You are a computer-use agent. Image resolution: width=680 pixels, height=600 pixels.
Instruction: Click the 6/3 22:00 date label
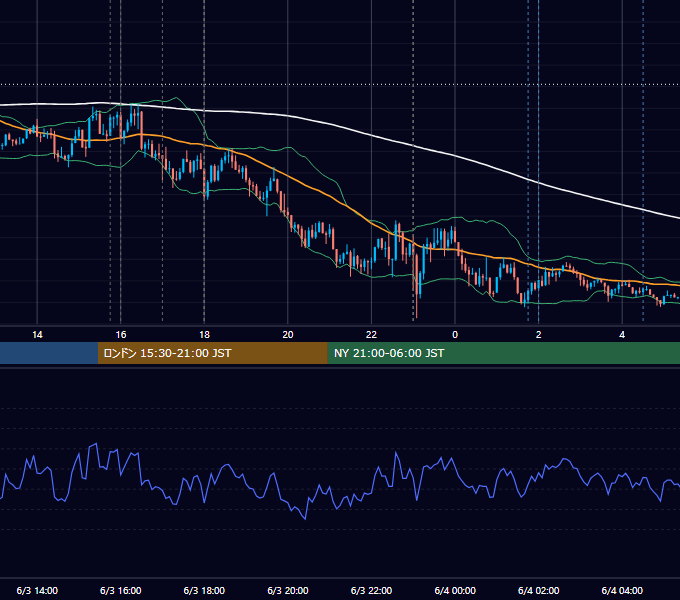pos(371,590)
